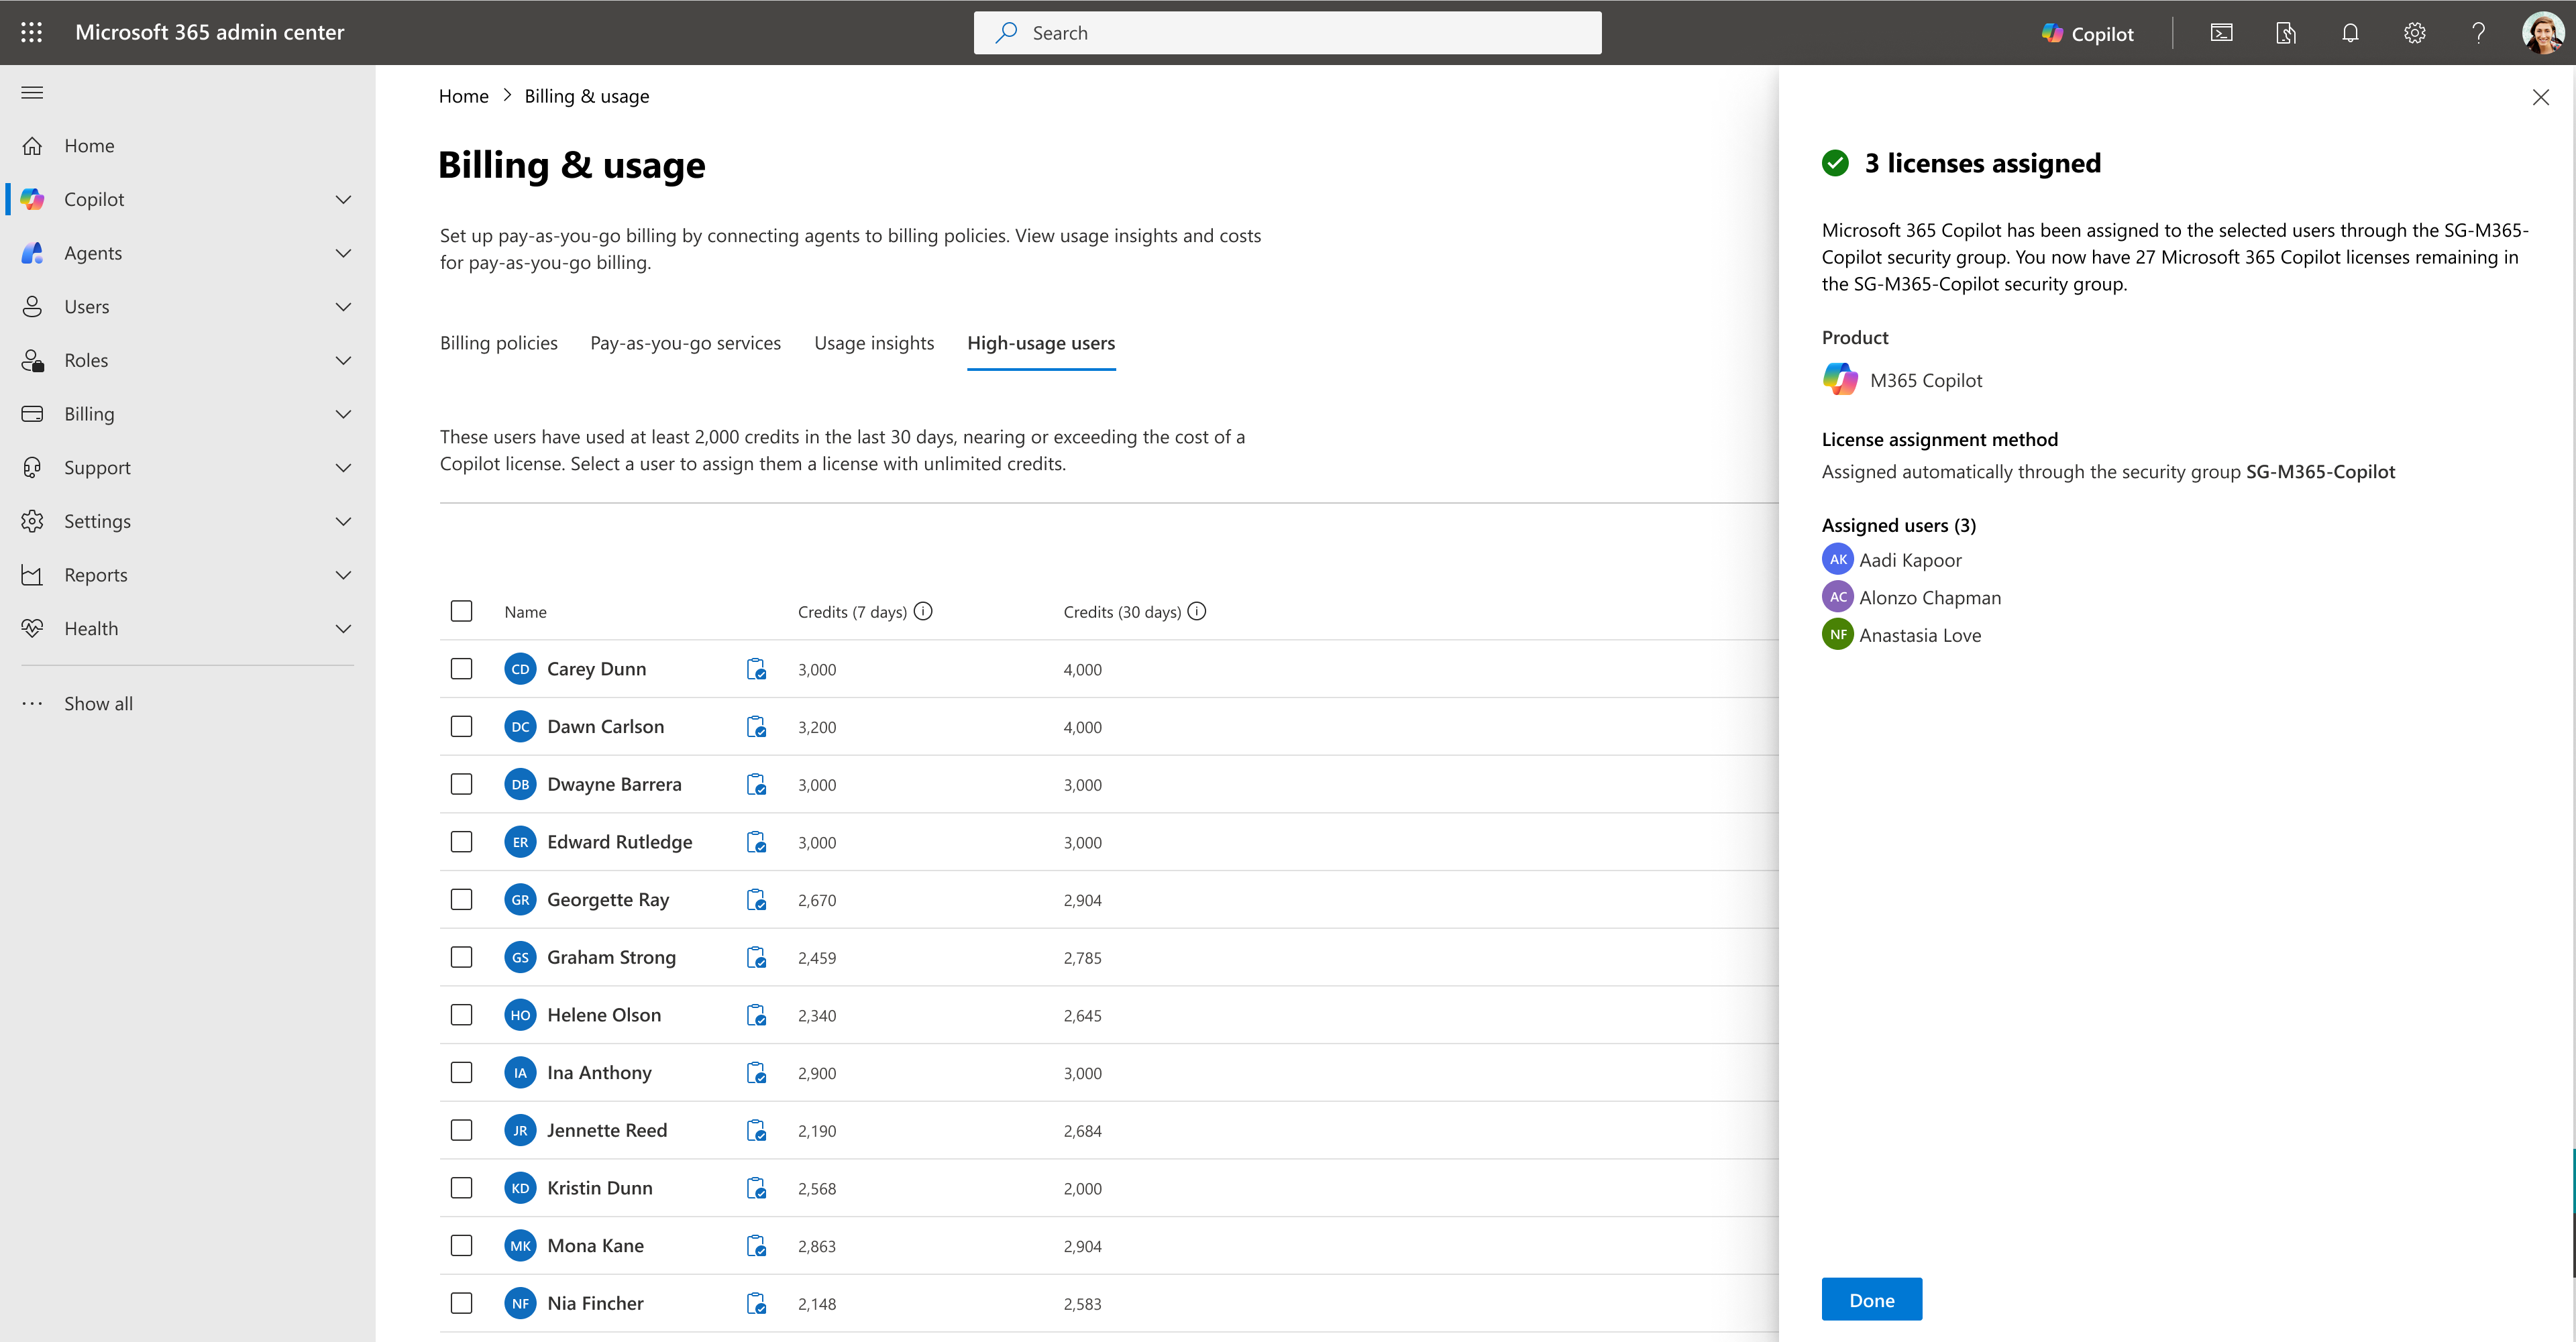Click the Billing card icon in the sidebar
This screenshot has width=2576, height=1342.
tap(32, 413)
